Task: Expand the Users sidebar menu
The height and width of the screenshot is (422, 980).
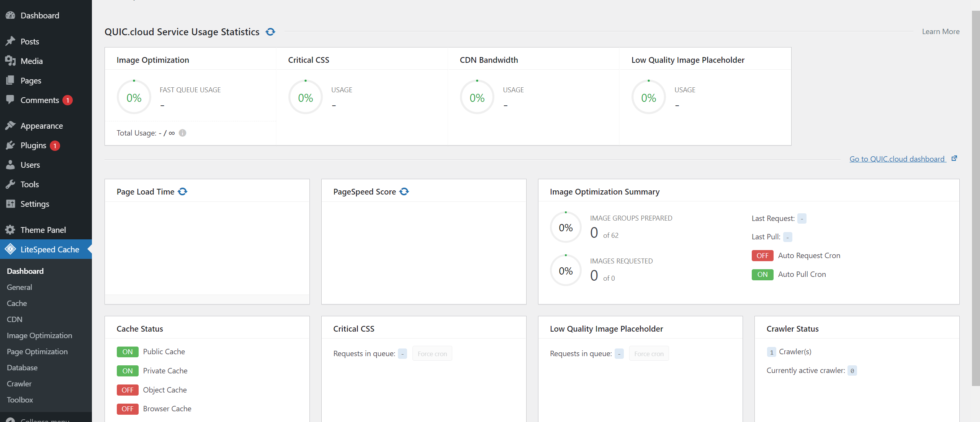Action: 30,165
